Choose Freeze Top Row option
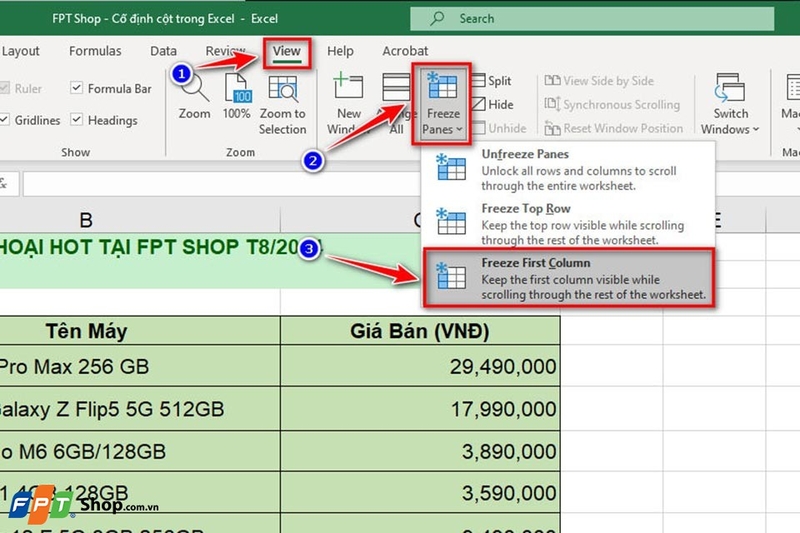Image resolution: width=800 pixels, height=533 pixels. tap(568, 223)
